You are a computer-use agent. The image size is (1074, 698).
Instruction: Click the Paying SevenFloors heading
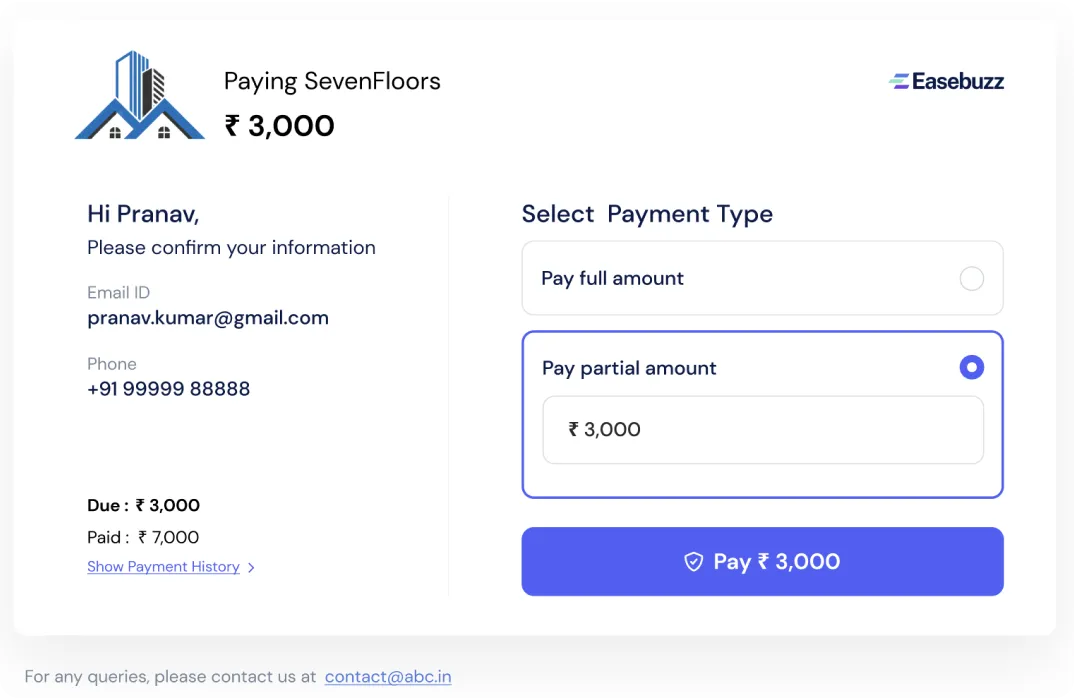(x=332, y=82)
